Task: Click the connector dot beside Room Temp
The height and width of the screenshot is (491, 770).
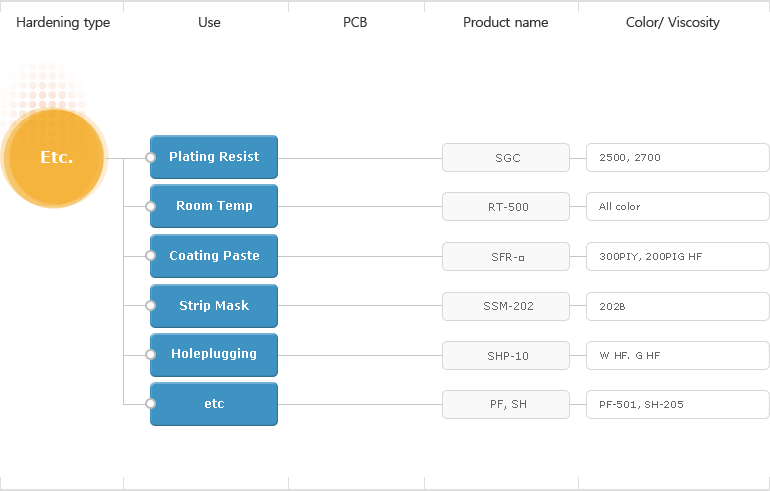Action: point(150,206)
